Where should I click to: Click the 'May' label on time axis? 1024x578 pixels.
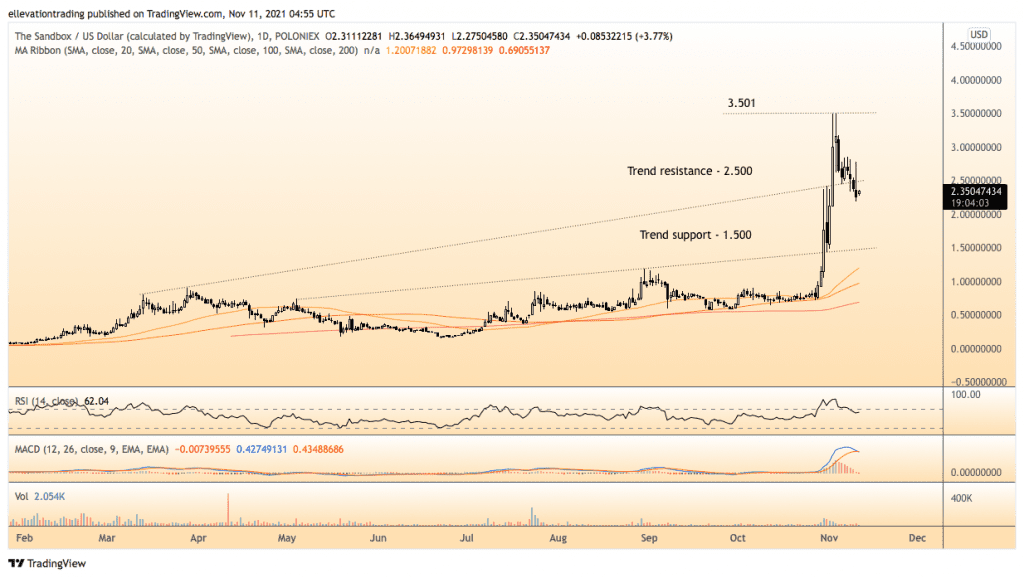pos(287,538)
